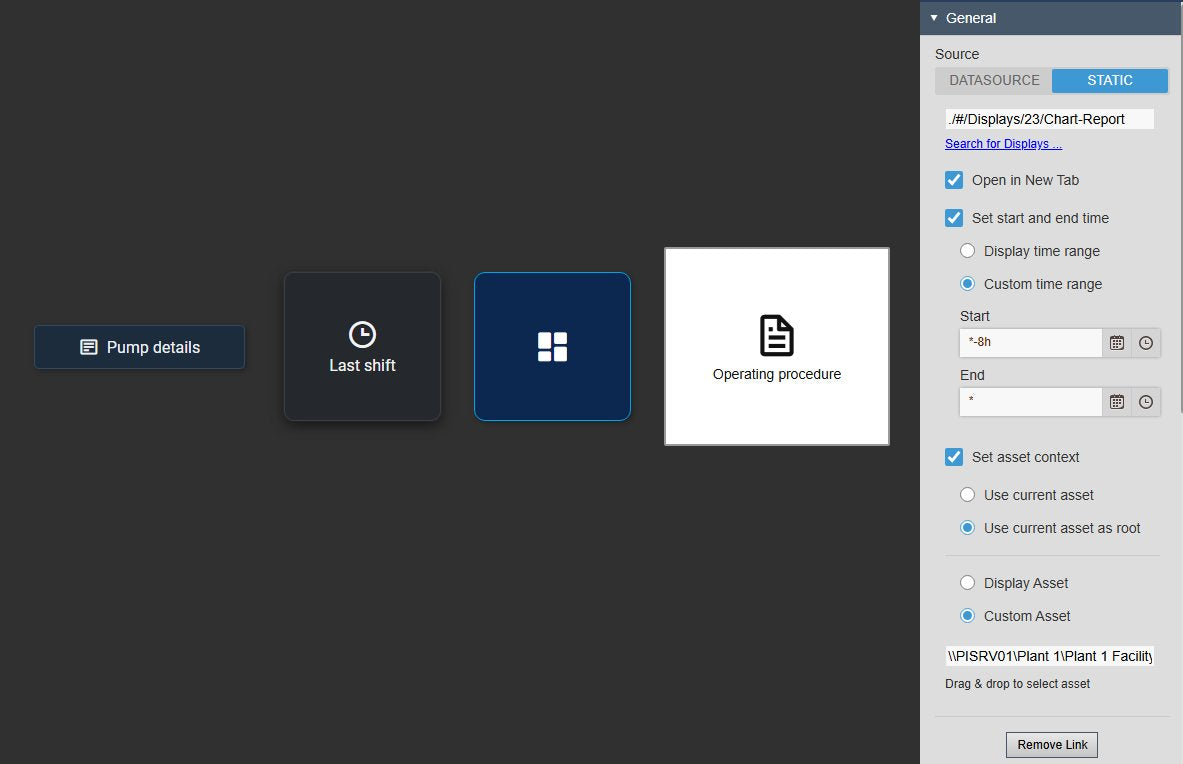Click the custom asset path field
1183x764 pixels.
point(1049,656)
